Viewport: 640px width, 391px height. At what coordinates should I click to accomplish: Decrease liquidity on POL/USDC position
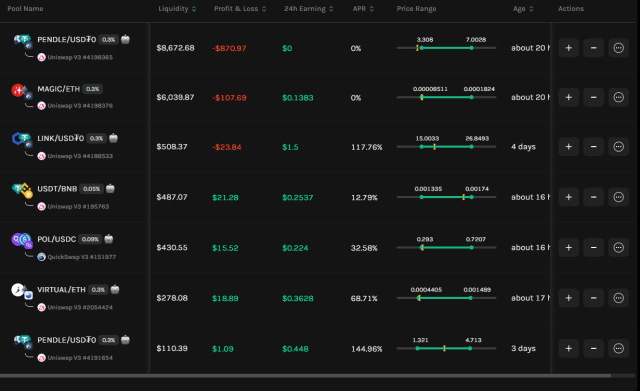pos(593,248)
